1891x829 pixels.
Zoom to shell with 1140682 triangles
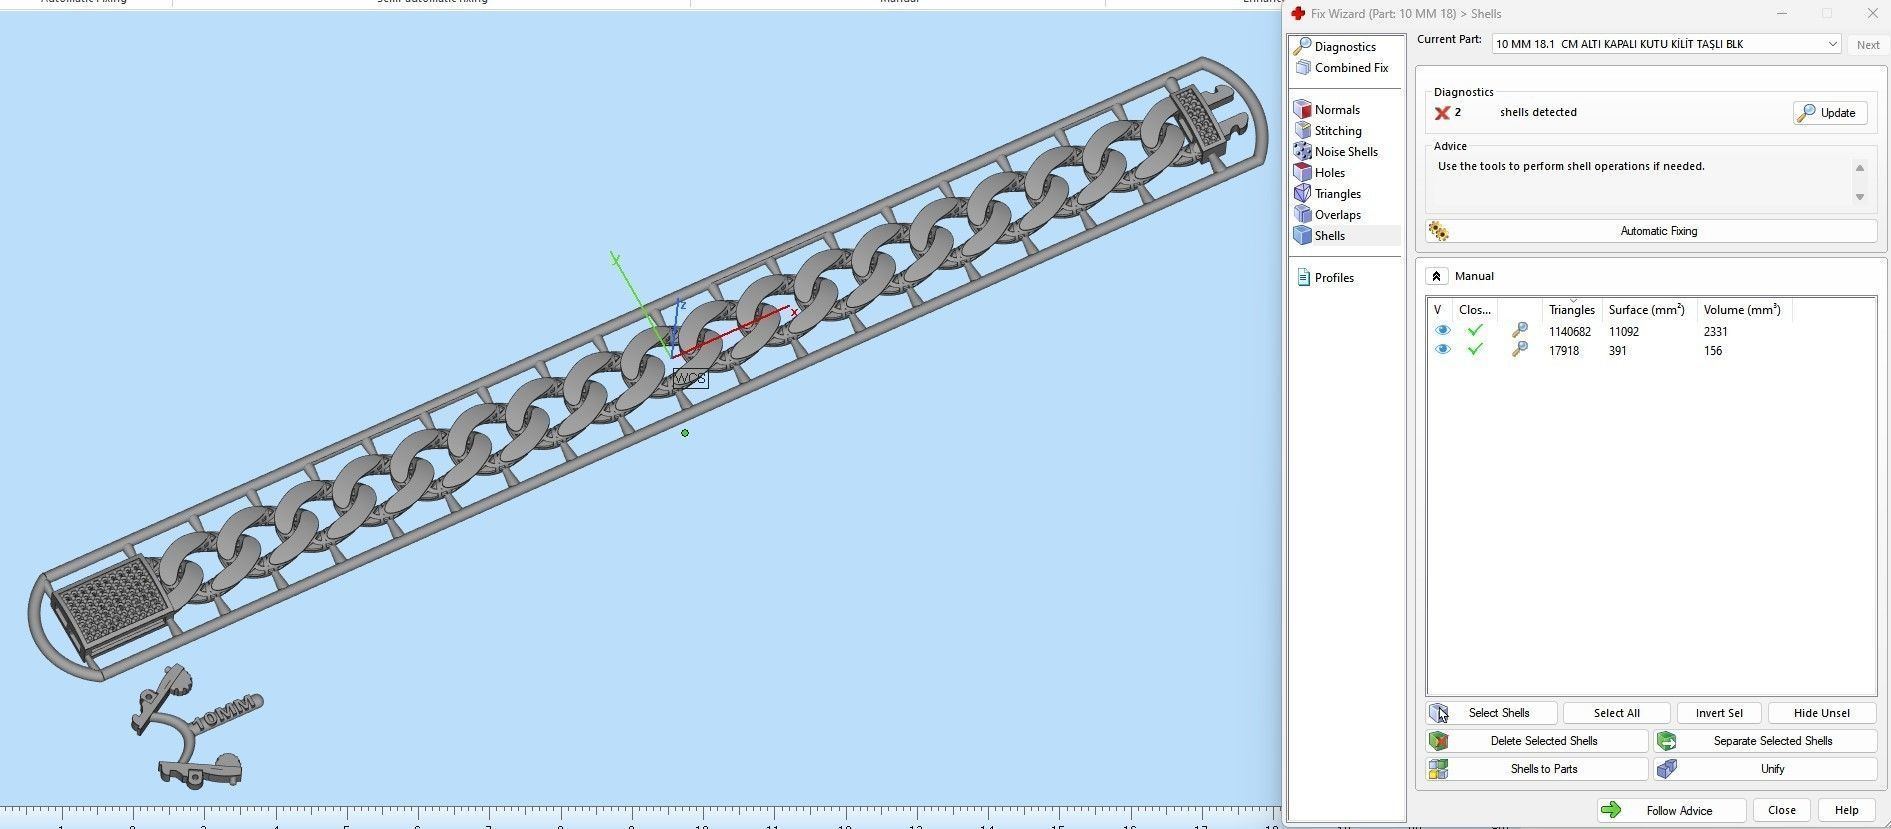click(1519, 330)
